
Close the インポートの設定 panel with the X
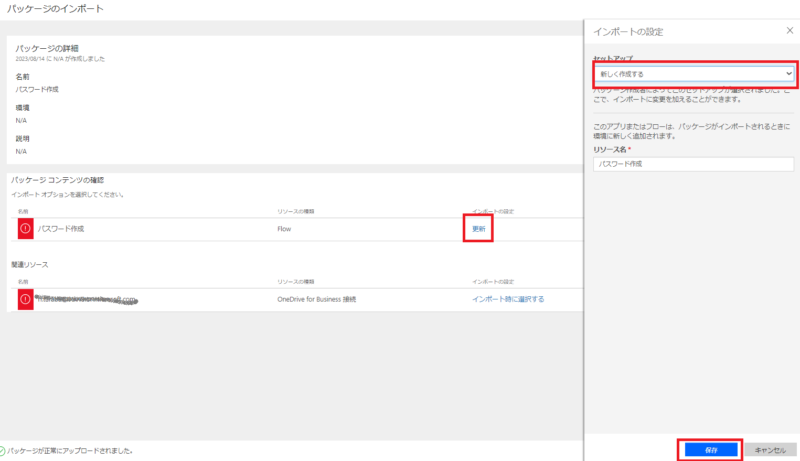[x=790, y=31]
